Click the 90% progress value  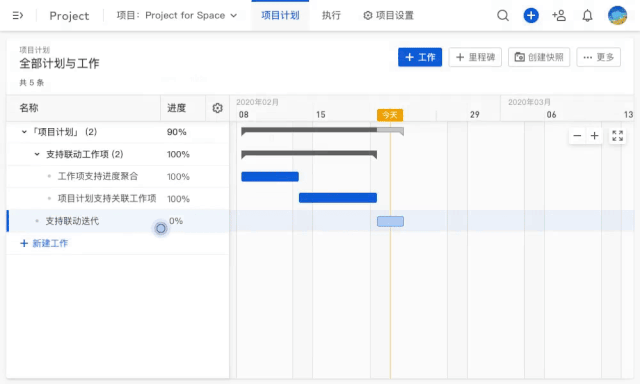click(x=177, y=132)
